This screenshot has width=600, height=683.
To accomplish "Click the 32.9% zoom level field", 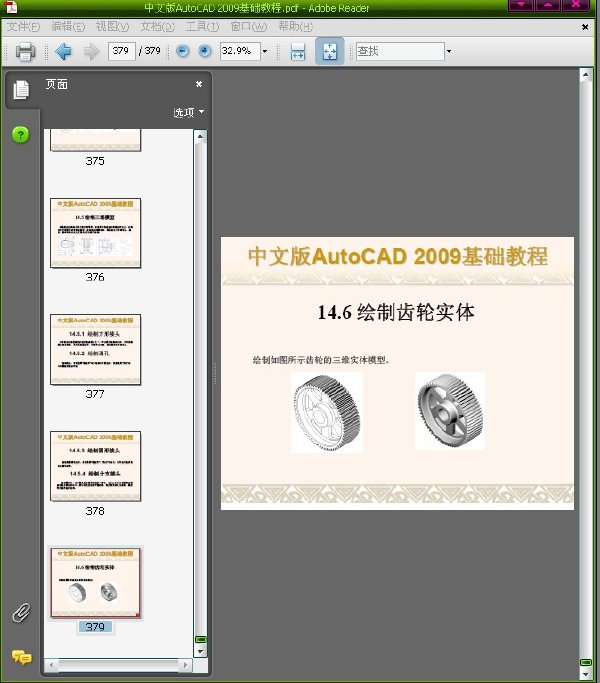I will point(240,51).
